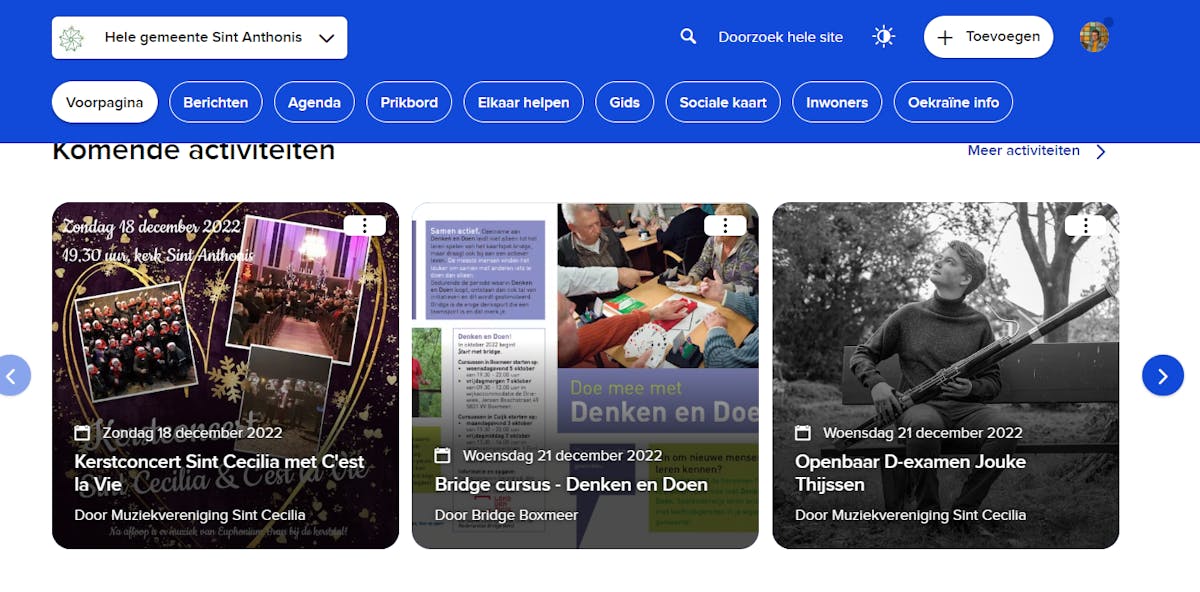Viewport: 1200px width, 592px height.
Task: Click the next carousel arrow
Action: click(x=1162, y=376)
